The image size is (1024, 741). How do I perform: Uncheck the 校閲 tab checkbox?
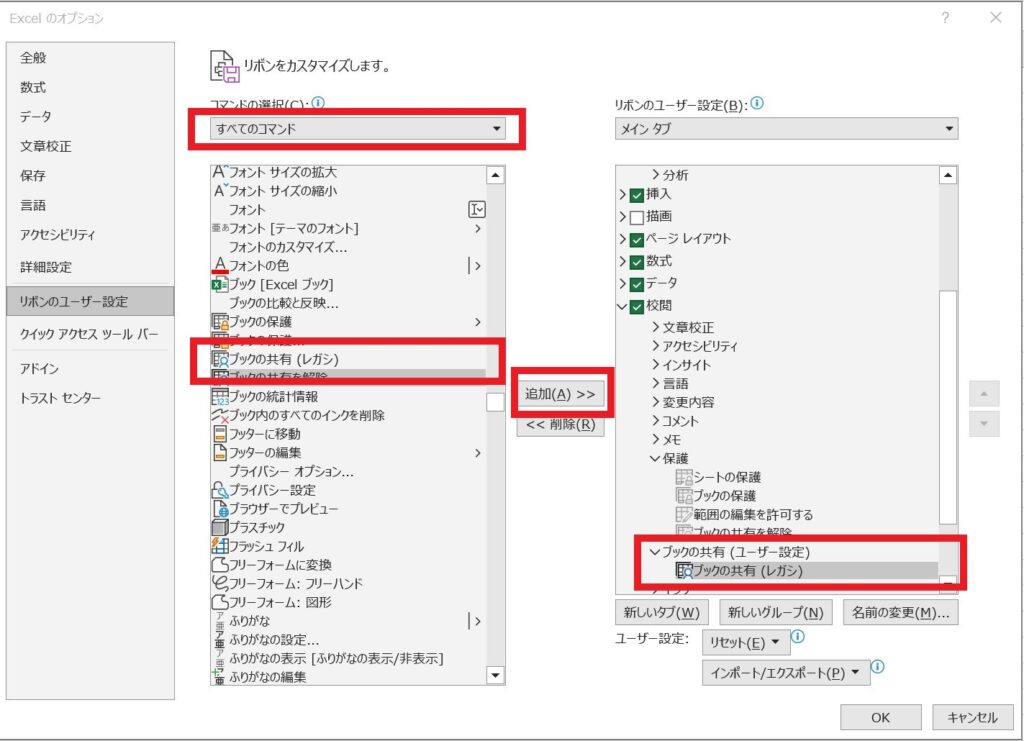point(637,307)
